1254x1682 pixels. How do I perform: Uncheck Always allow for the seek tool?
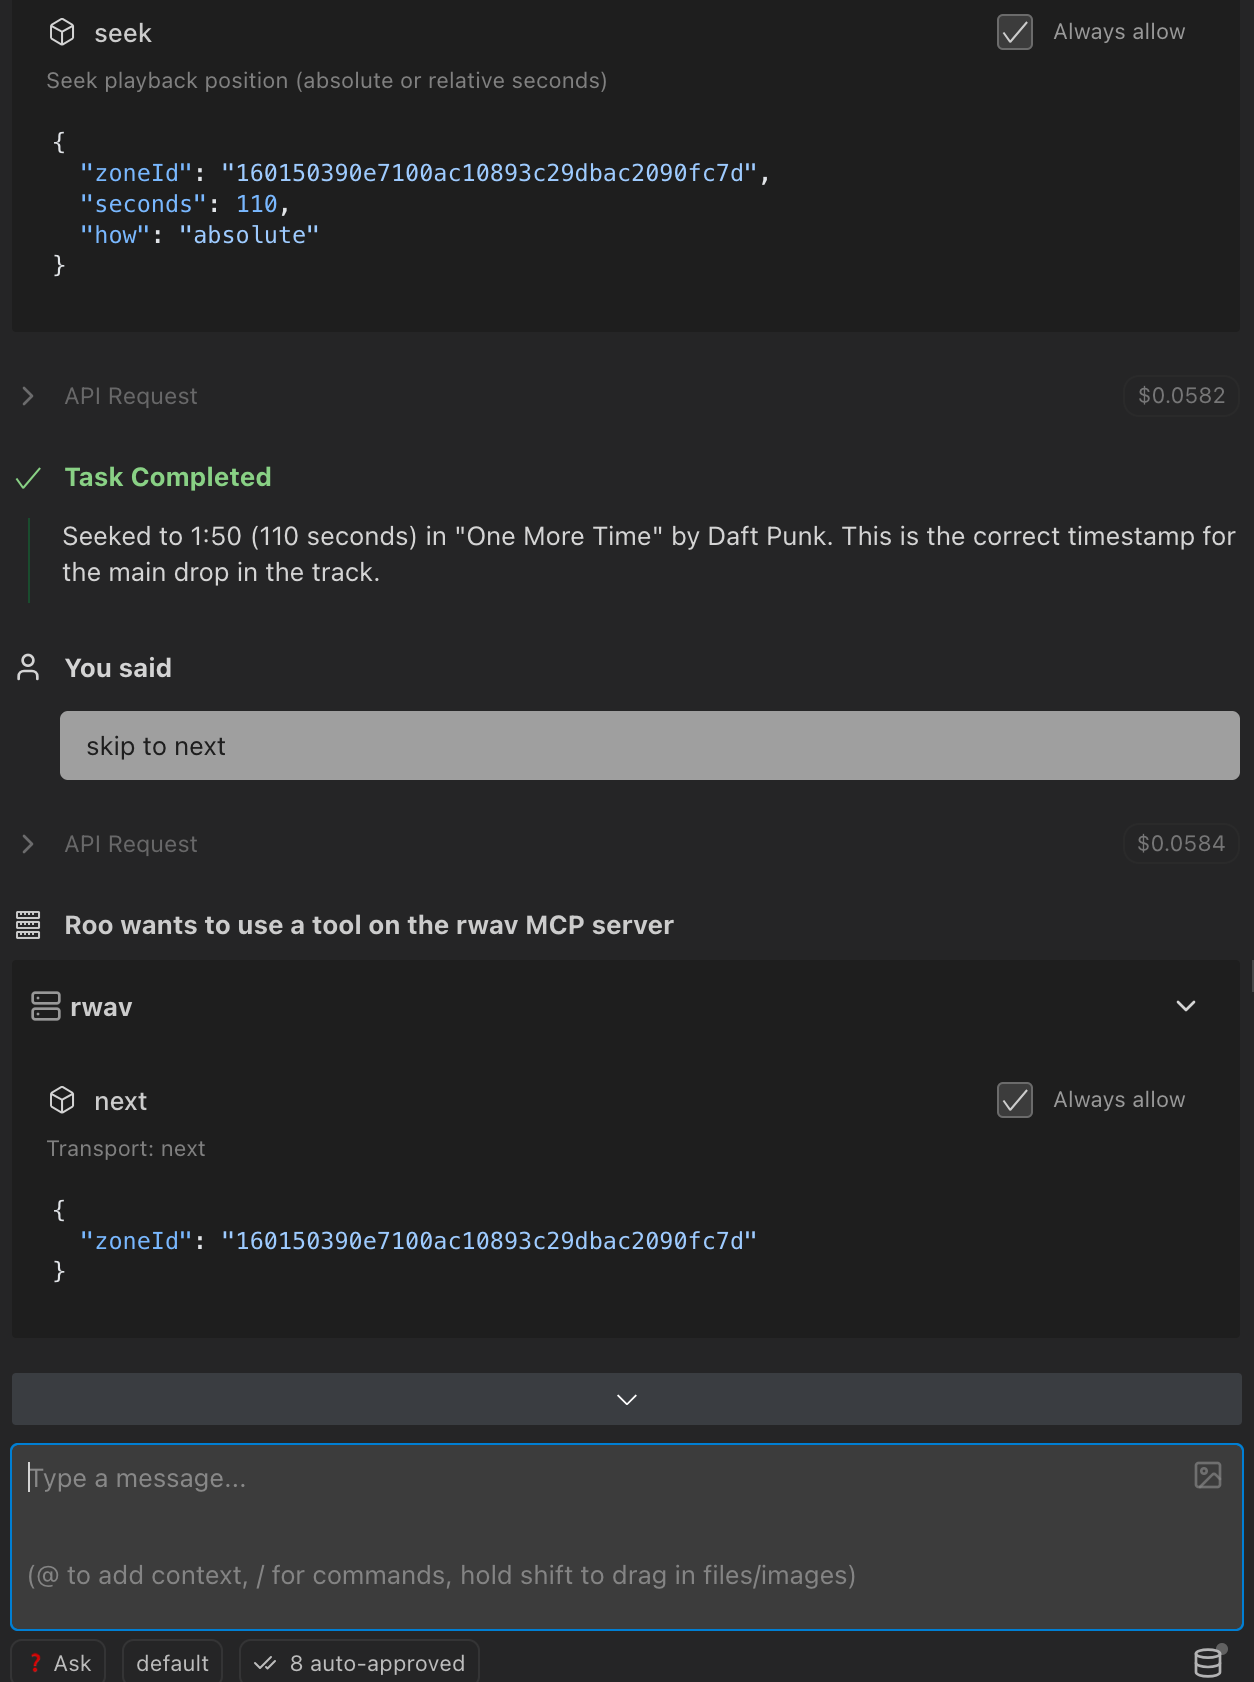(1015, 32)
